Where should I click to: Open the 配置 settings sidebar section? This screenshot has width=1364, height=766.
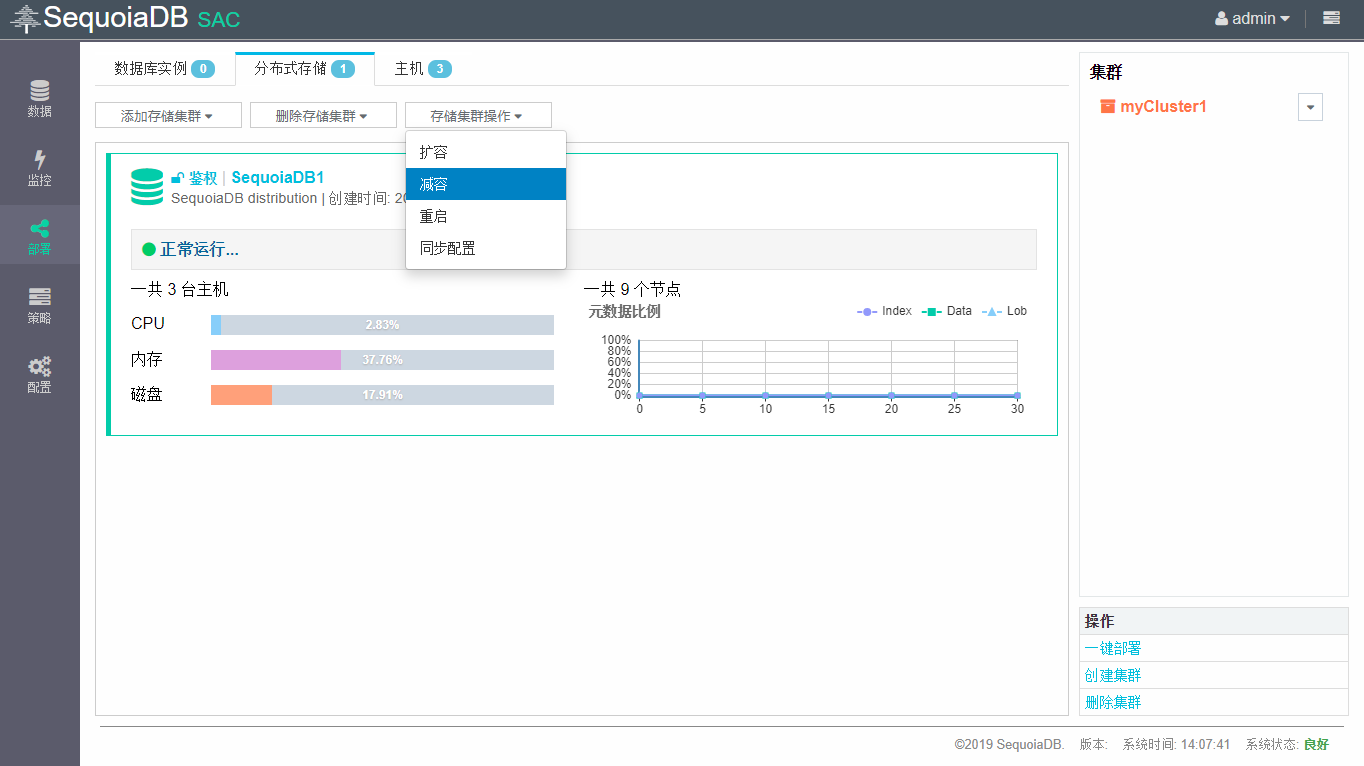click(x=40, y=374)
